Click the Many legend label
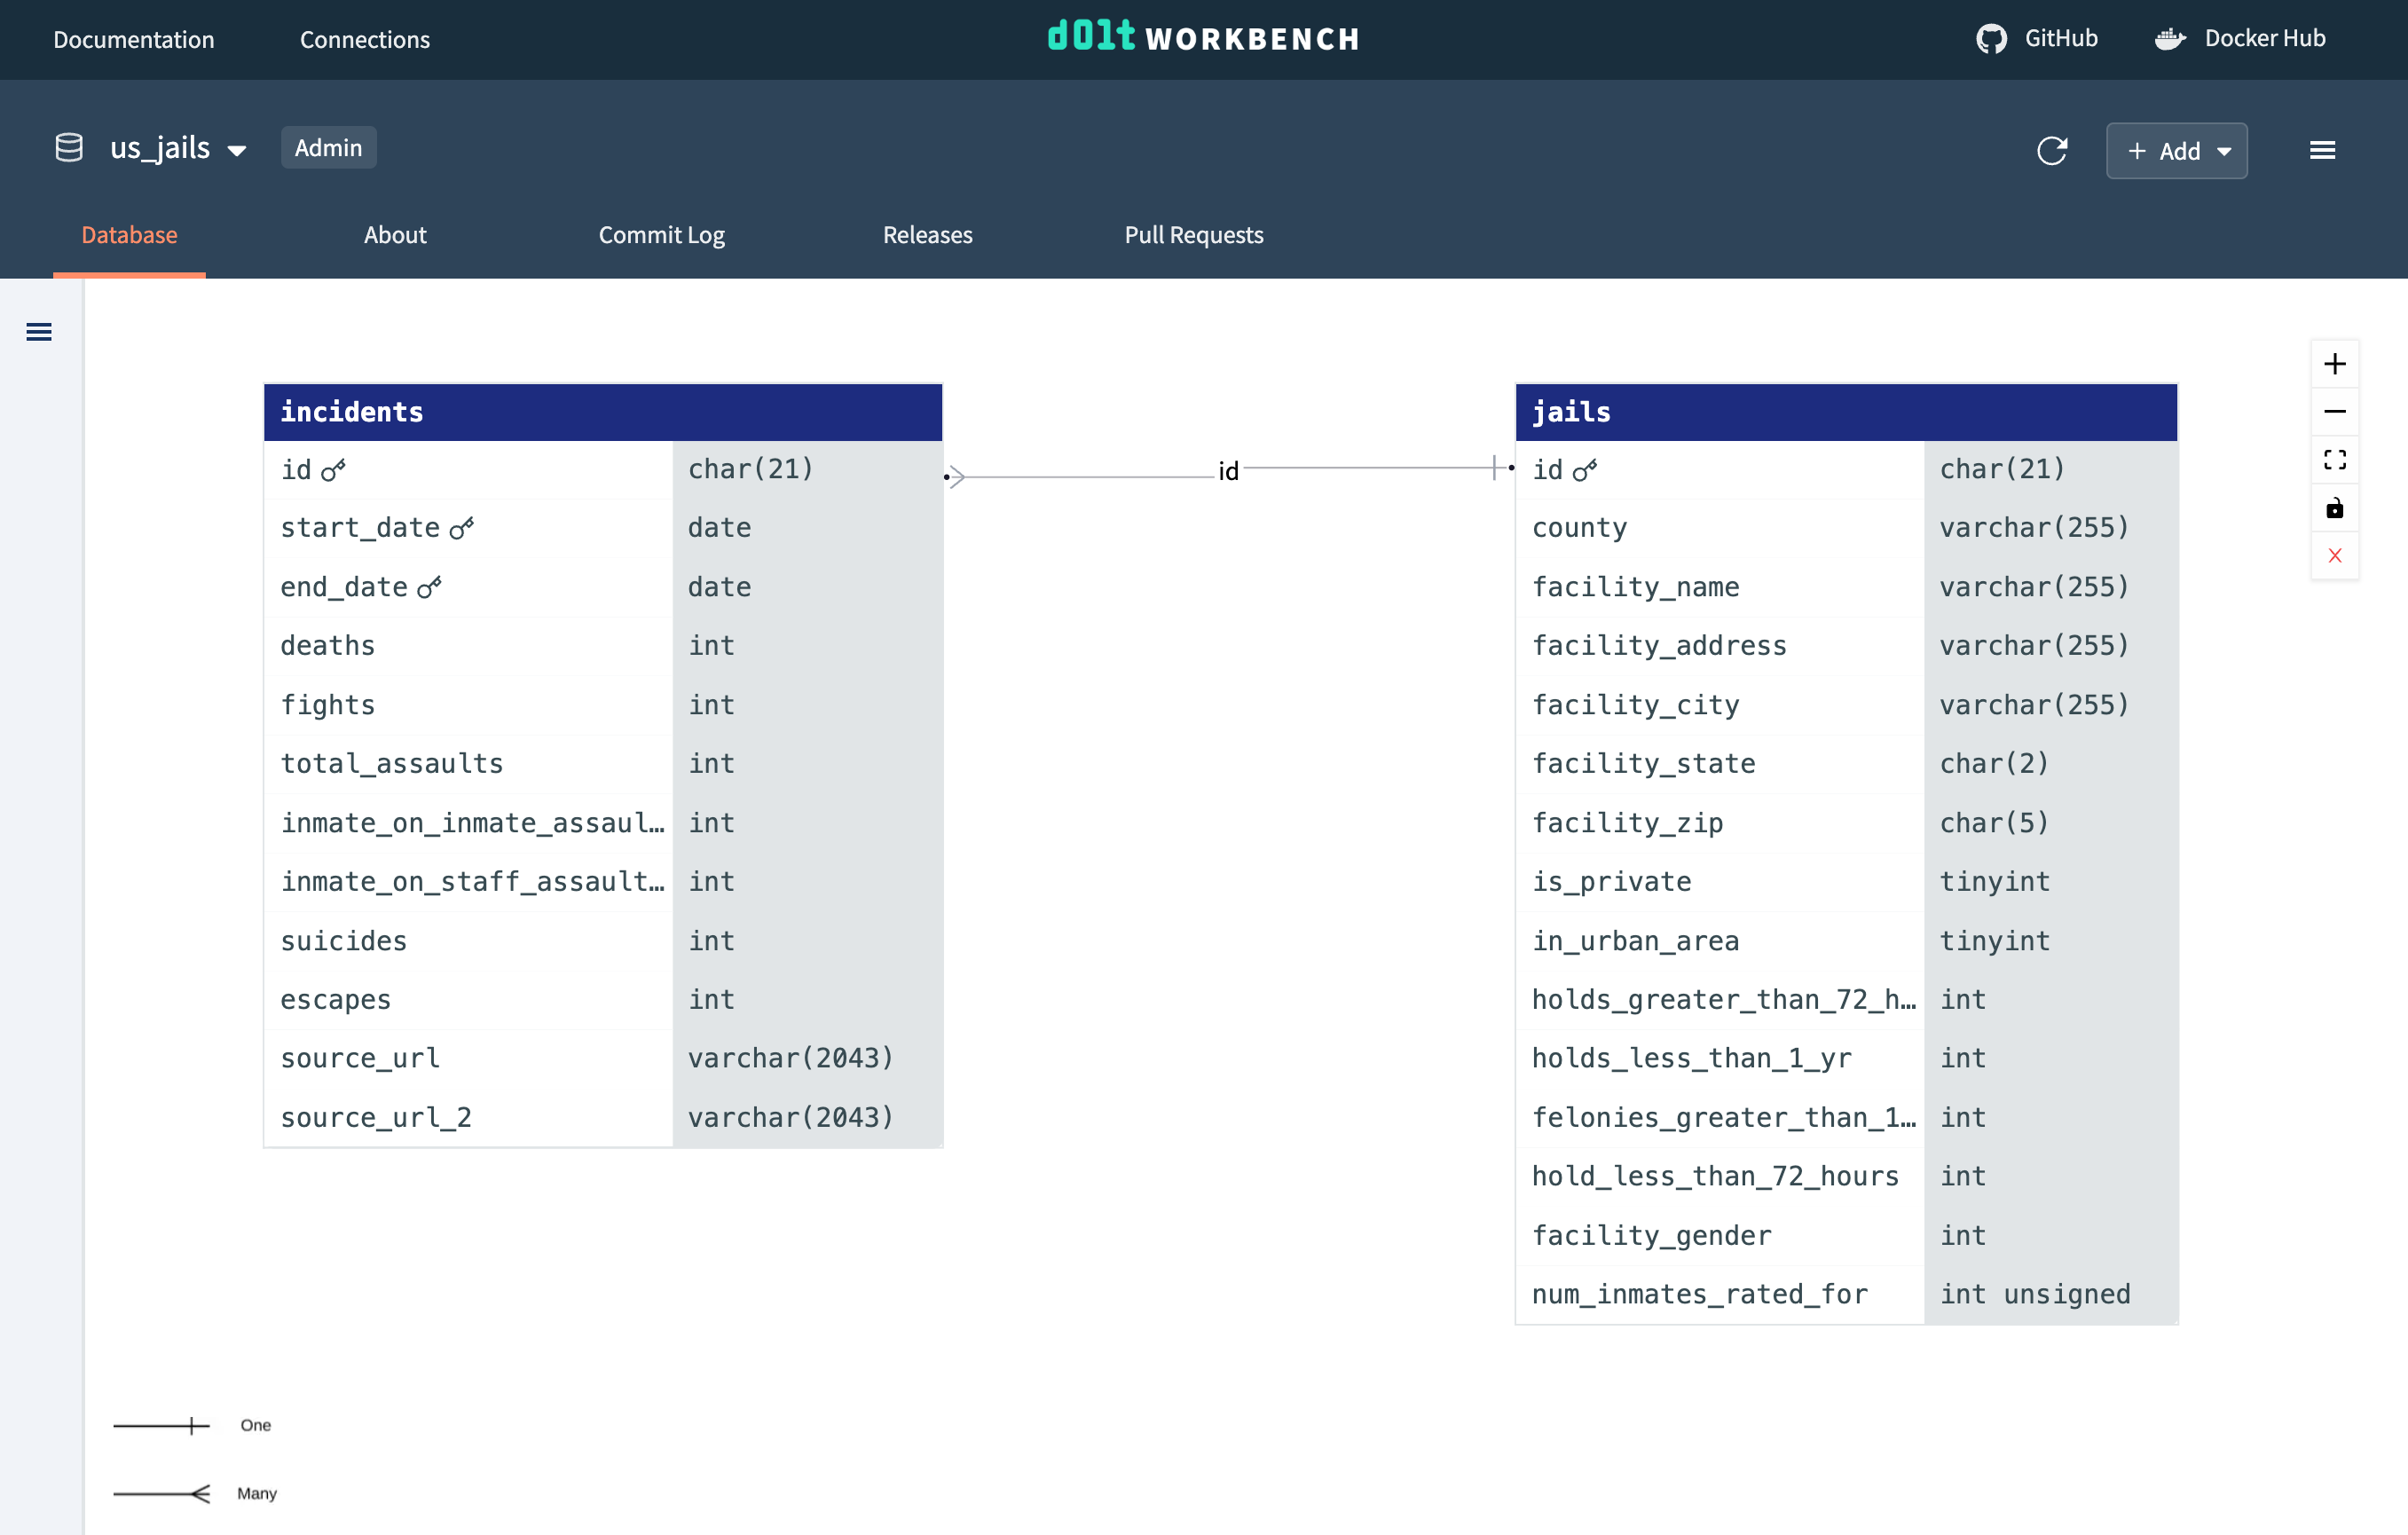Image resolution: width=2408 pixels, height=1535 pixels. (x=256, y=1493)
